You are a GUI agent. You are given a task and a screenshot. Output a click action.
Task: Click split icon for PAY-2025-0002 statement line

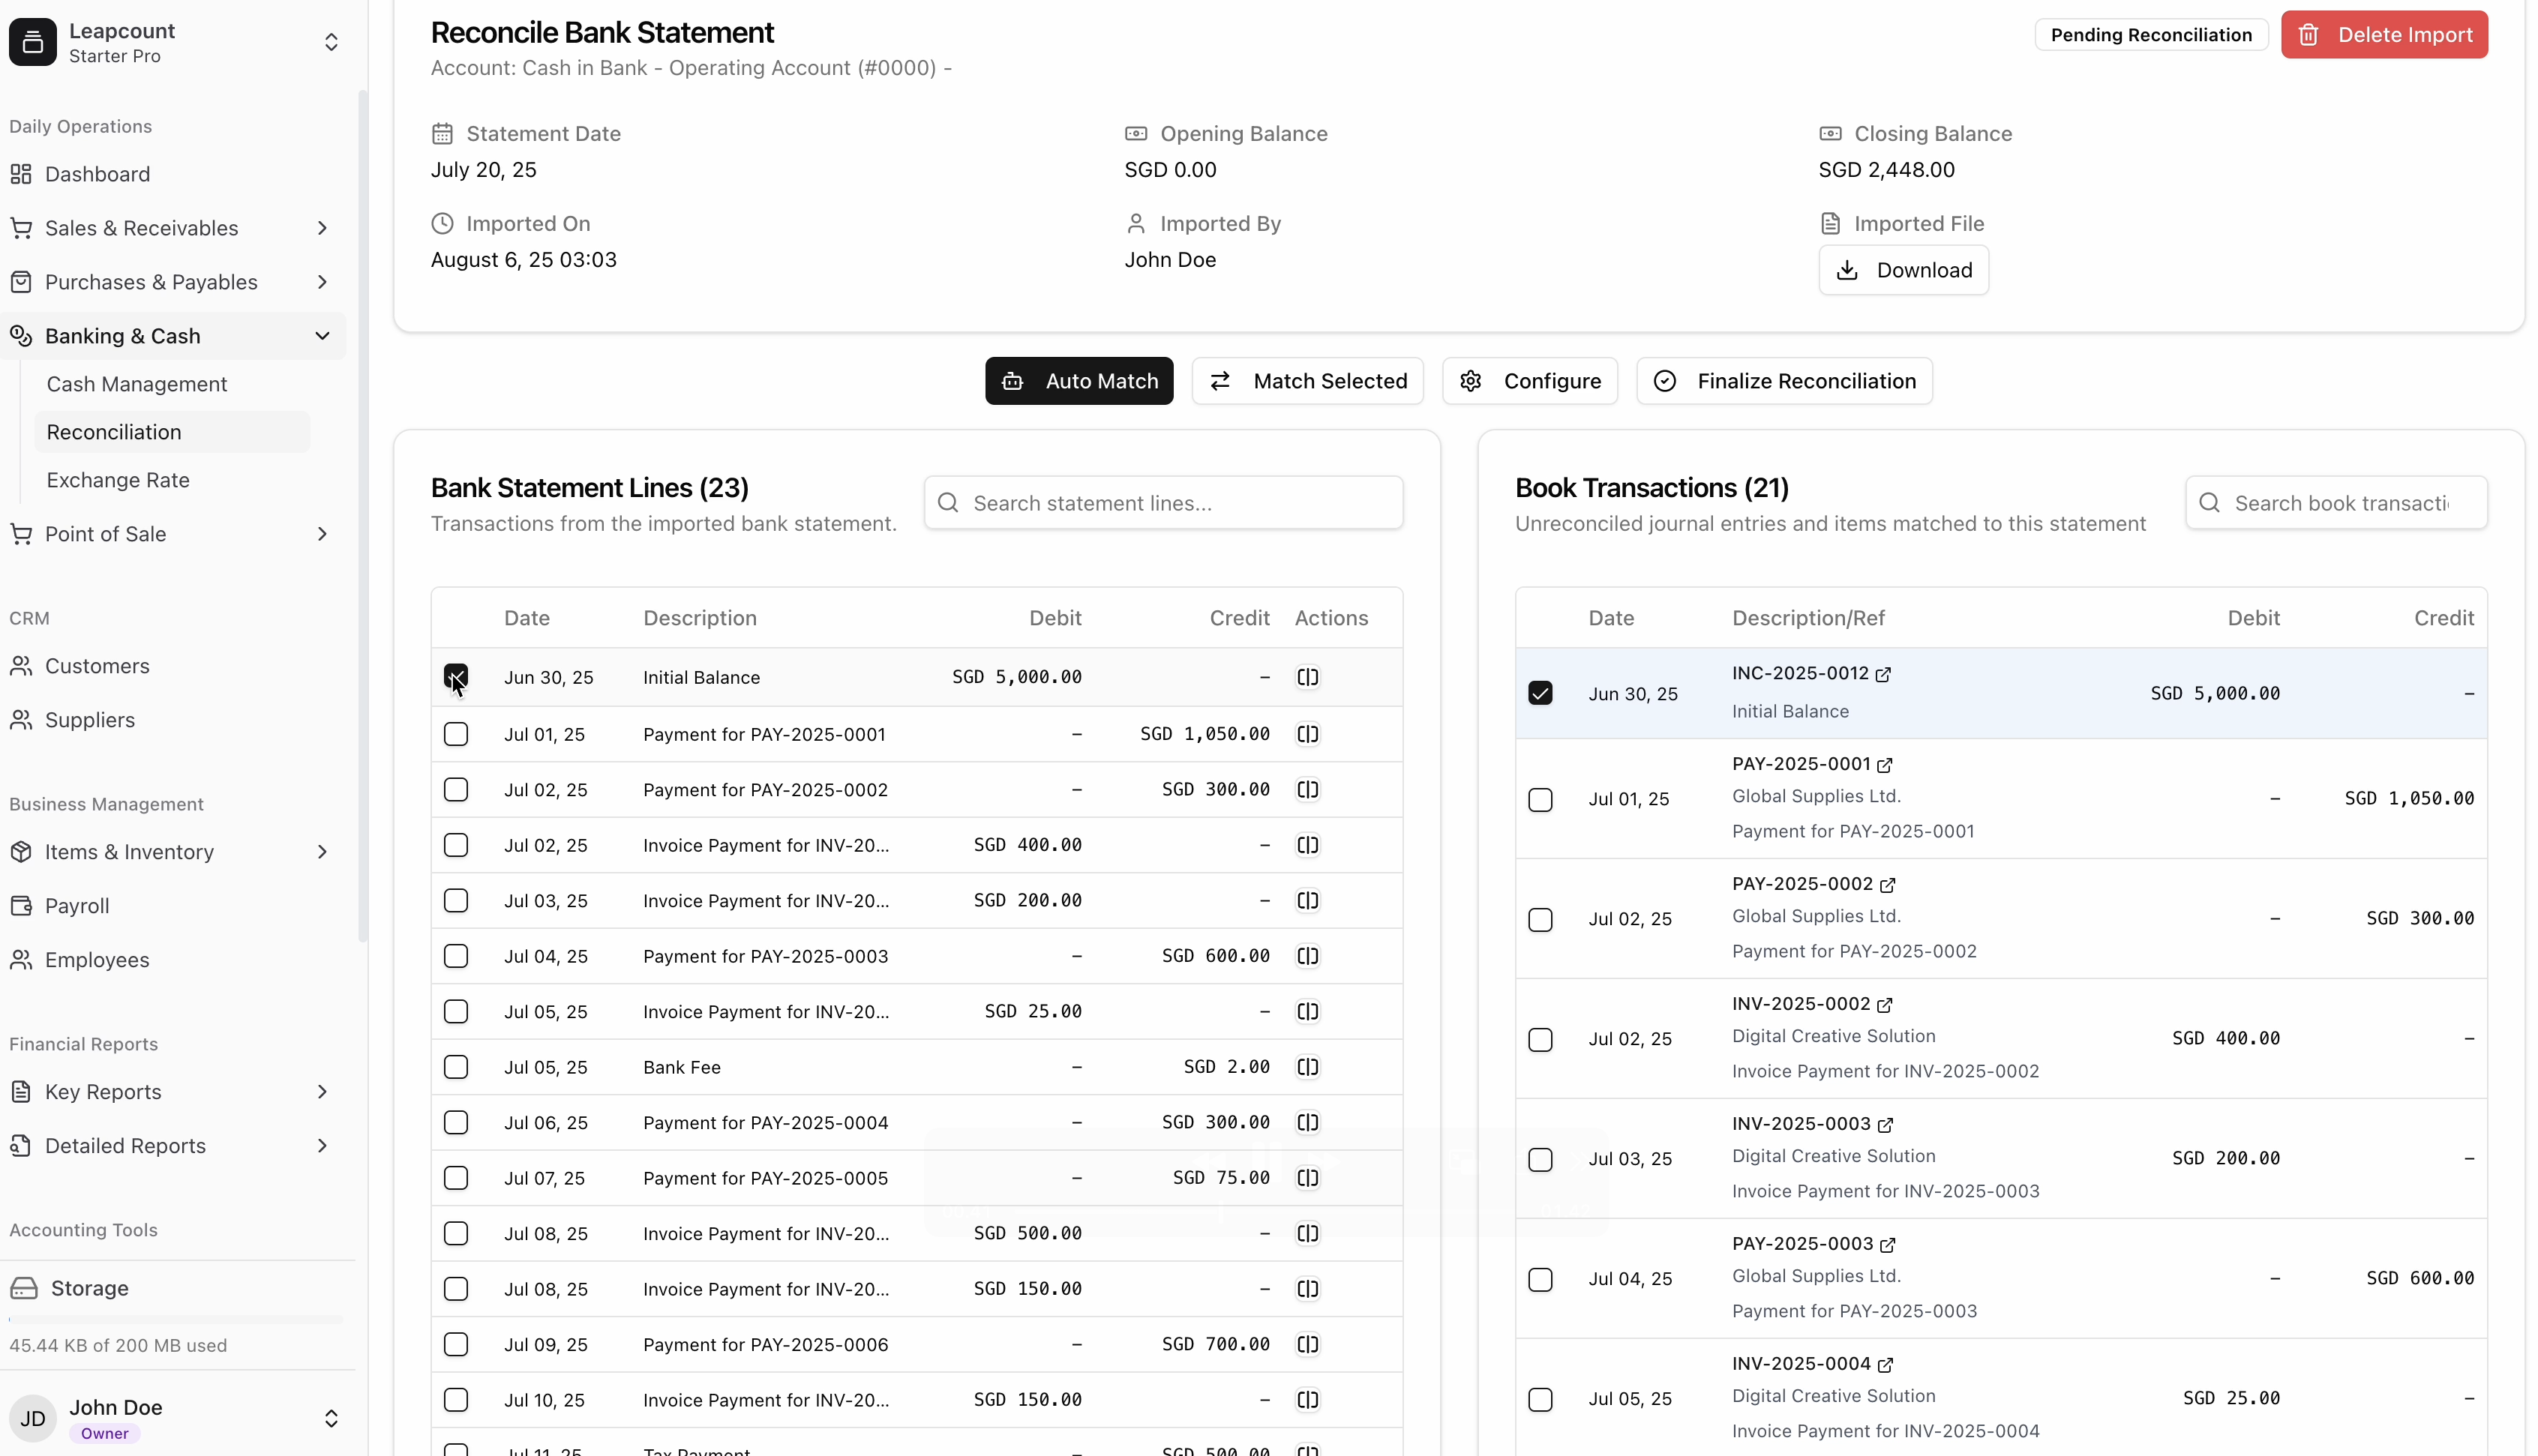[1307, 790]
